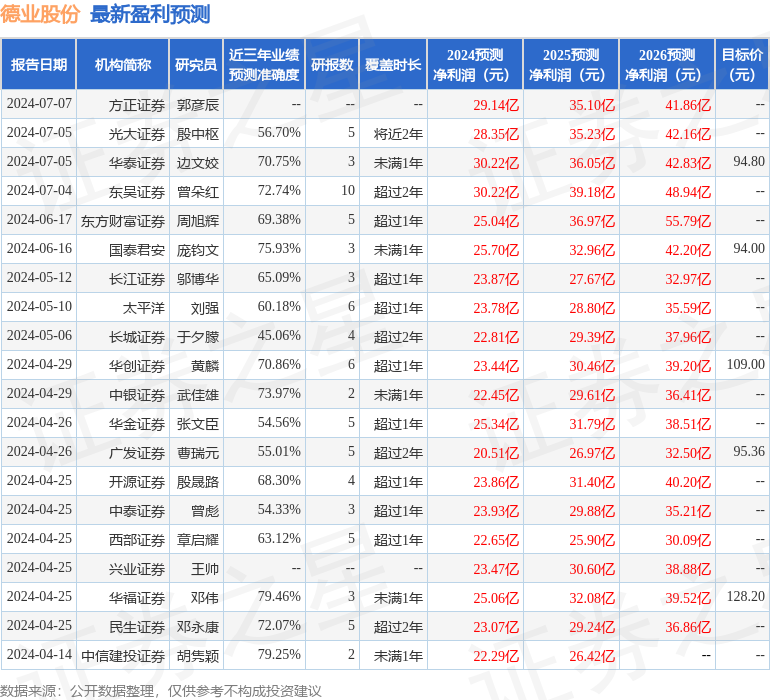Click the 德业股份 title text

tap(40, 14)
